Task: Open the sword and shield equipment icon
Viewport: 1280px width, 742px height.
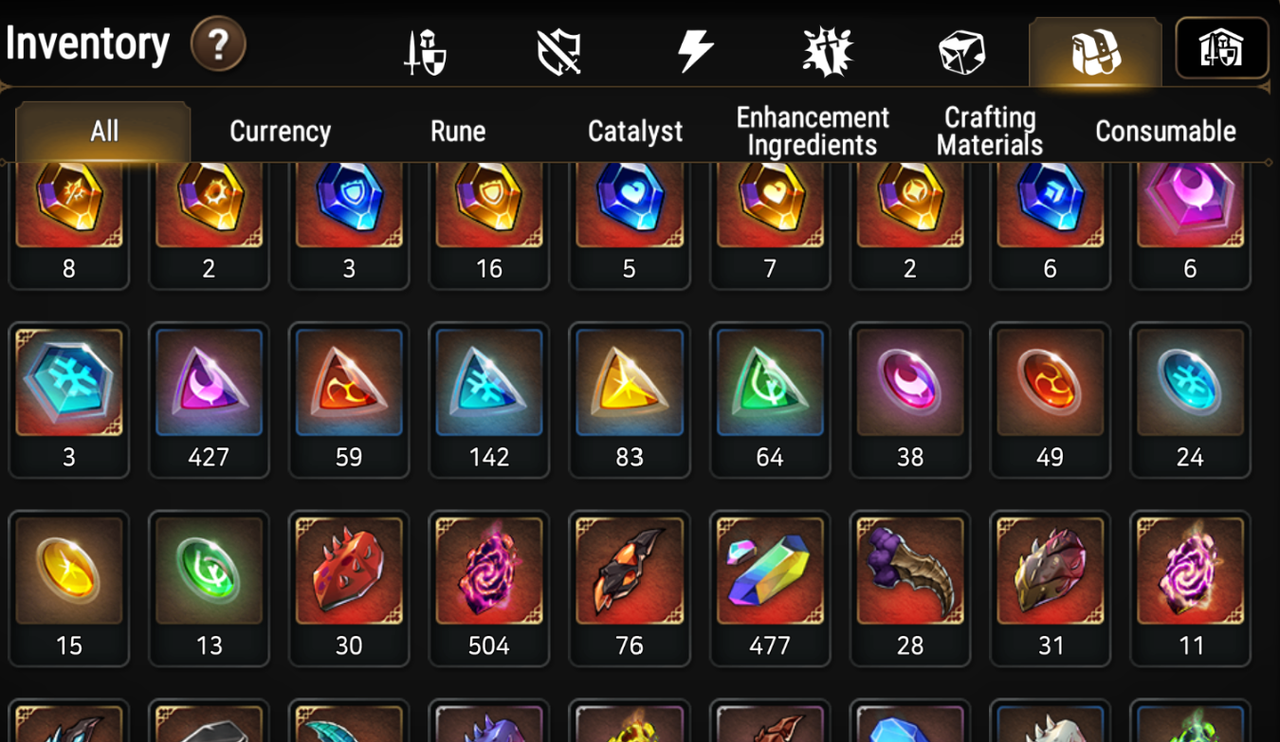Action: tap(424, 51)
